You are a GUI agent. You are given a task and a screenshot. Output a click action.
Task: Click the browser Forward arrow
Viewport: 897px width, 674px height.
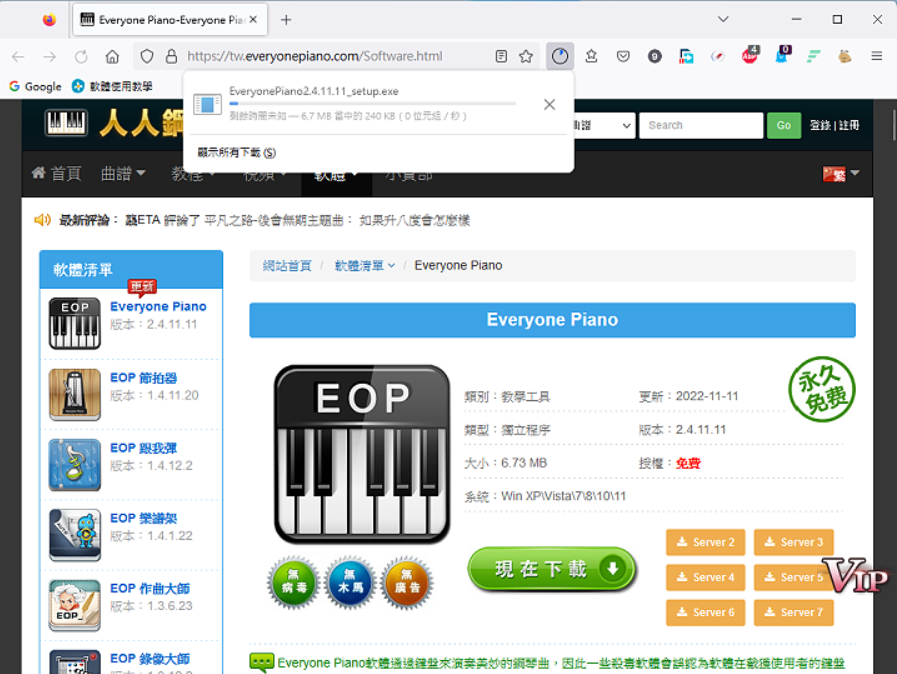pyautogui.click(x=50, y=56)
